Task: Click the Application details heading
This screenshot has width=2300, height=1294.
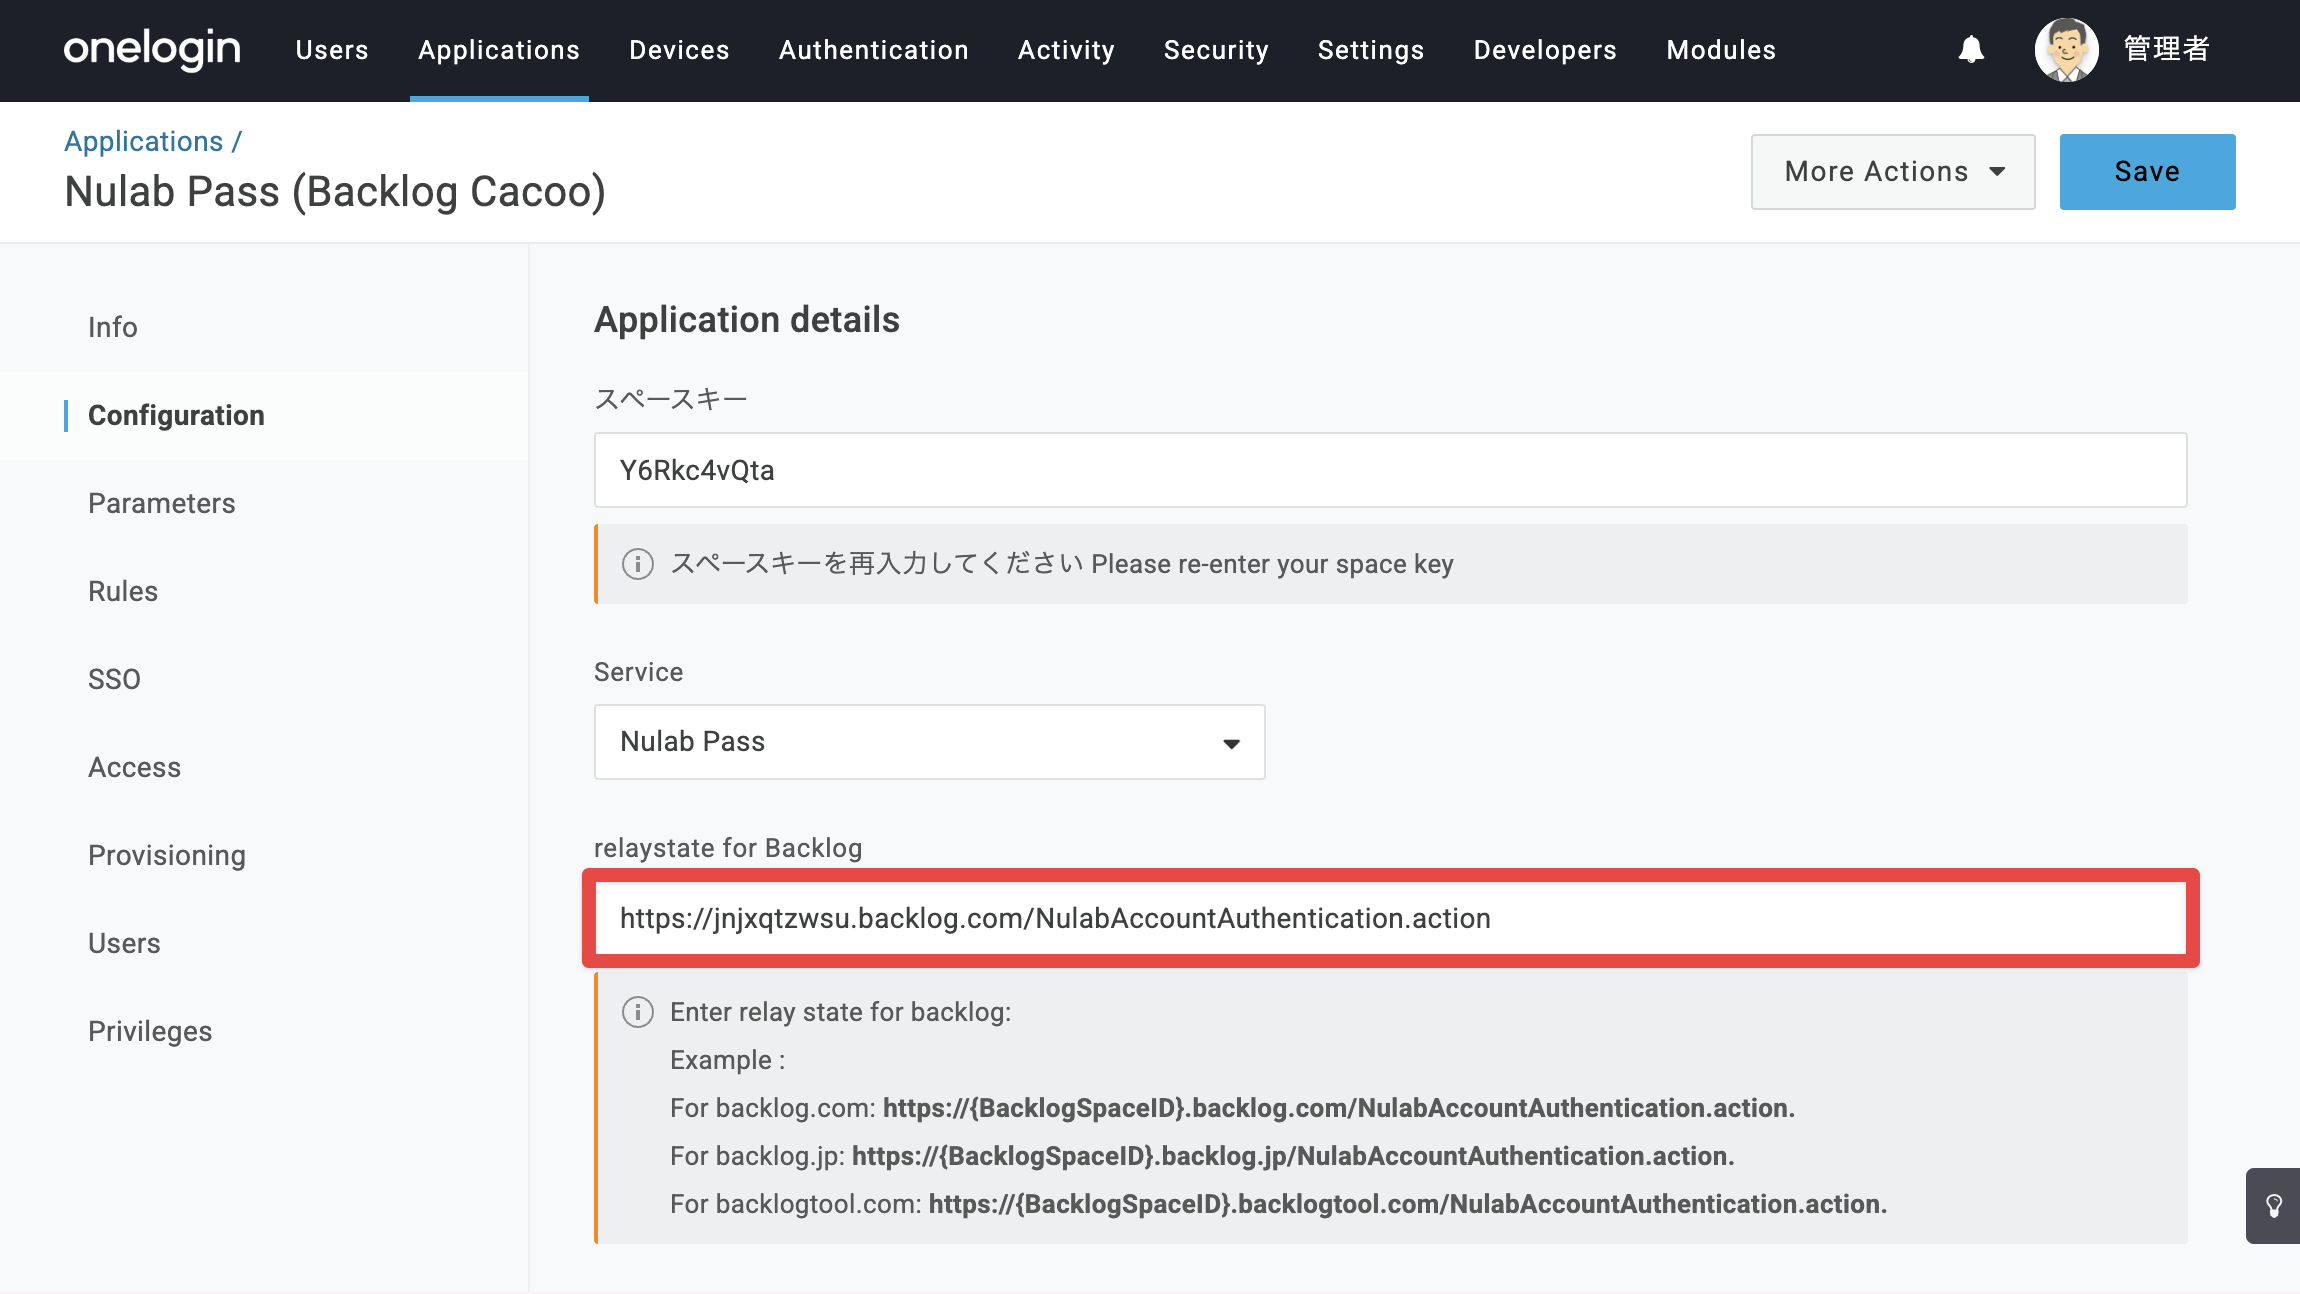Action: (x=747, y=320)
